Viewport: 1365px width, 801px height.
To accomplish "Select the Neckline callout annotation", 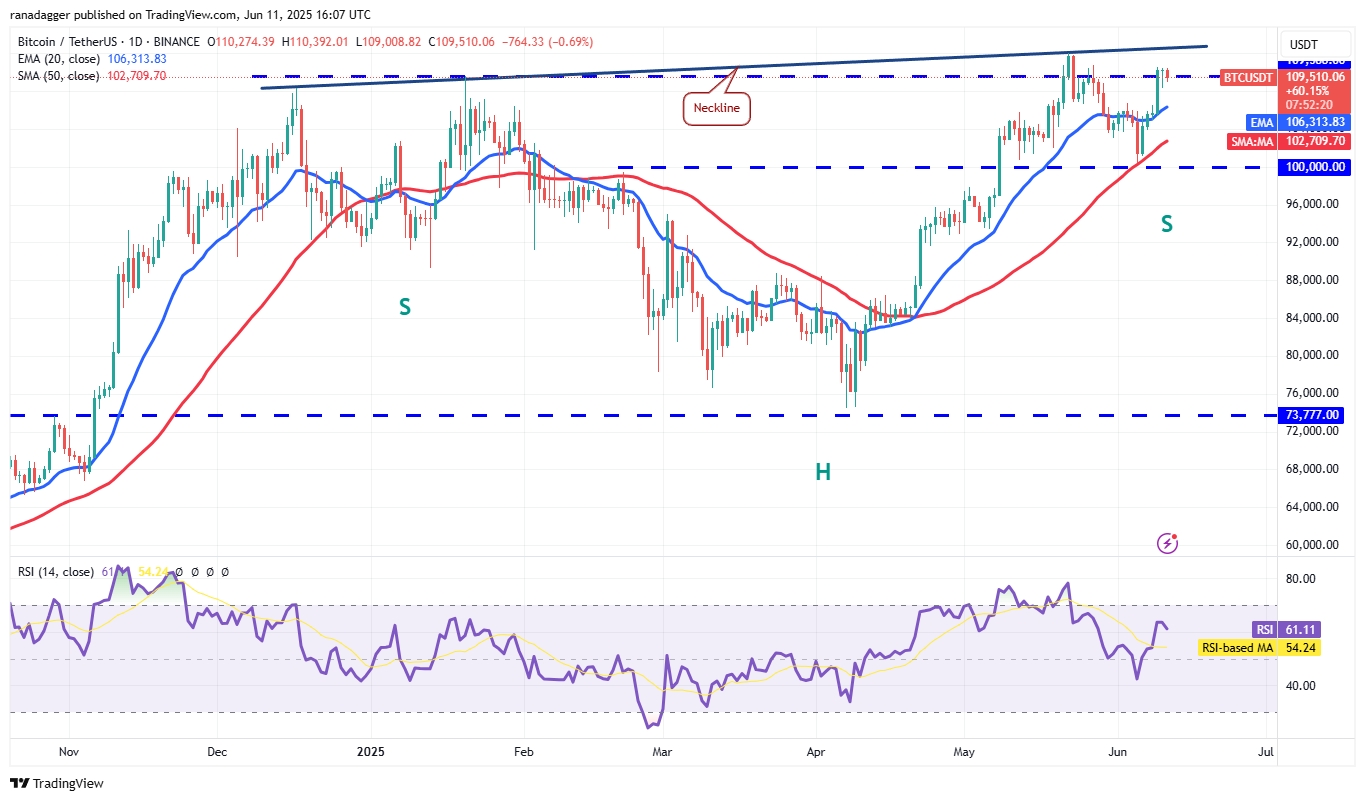I will pyautogui.click(x=717, y=108).
